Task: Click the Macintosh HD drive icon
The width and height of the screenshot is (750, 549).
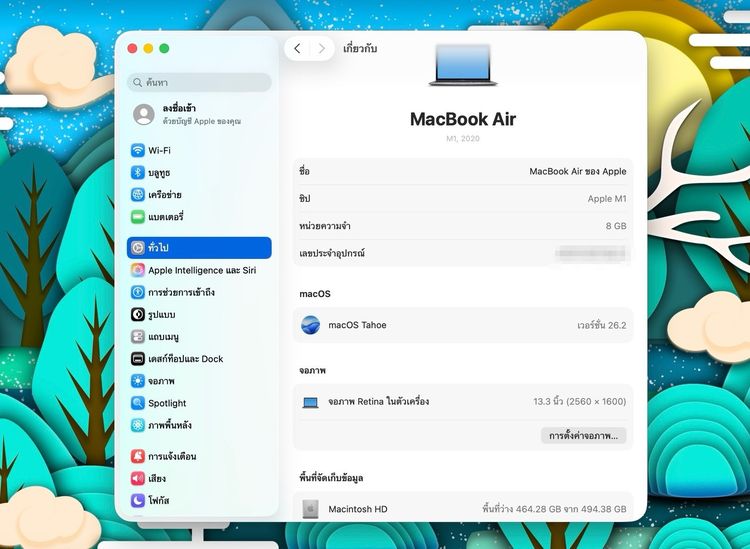Action: [310, 509]
